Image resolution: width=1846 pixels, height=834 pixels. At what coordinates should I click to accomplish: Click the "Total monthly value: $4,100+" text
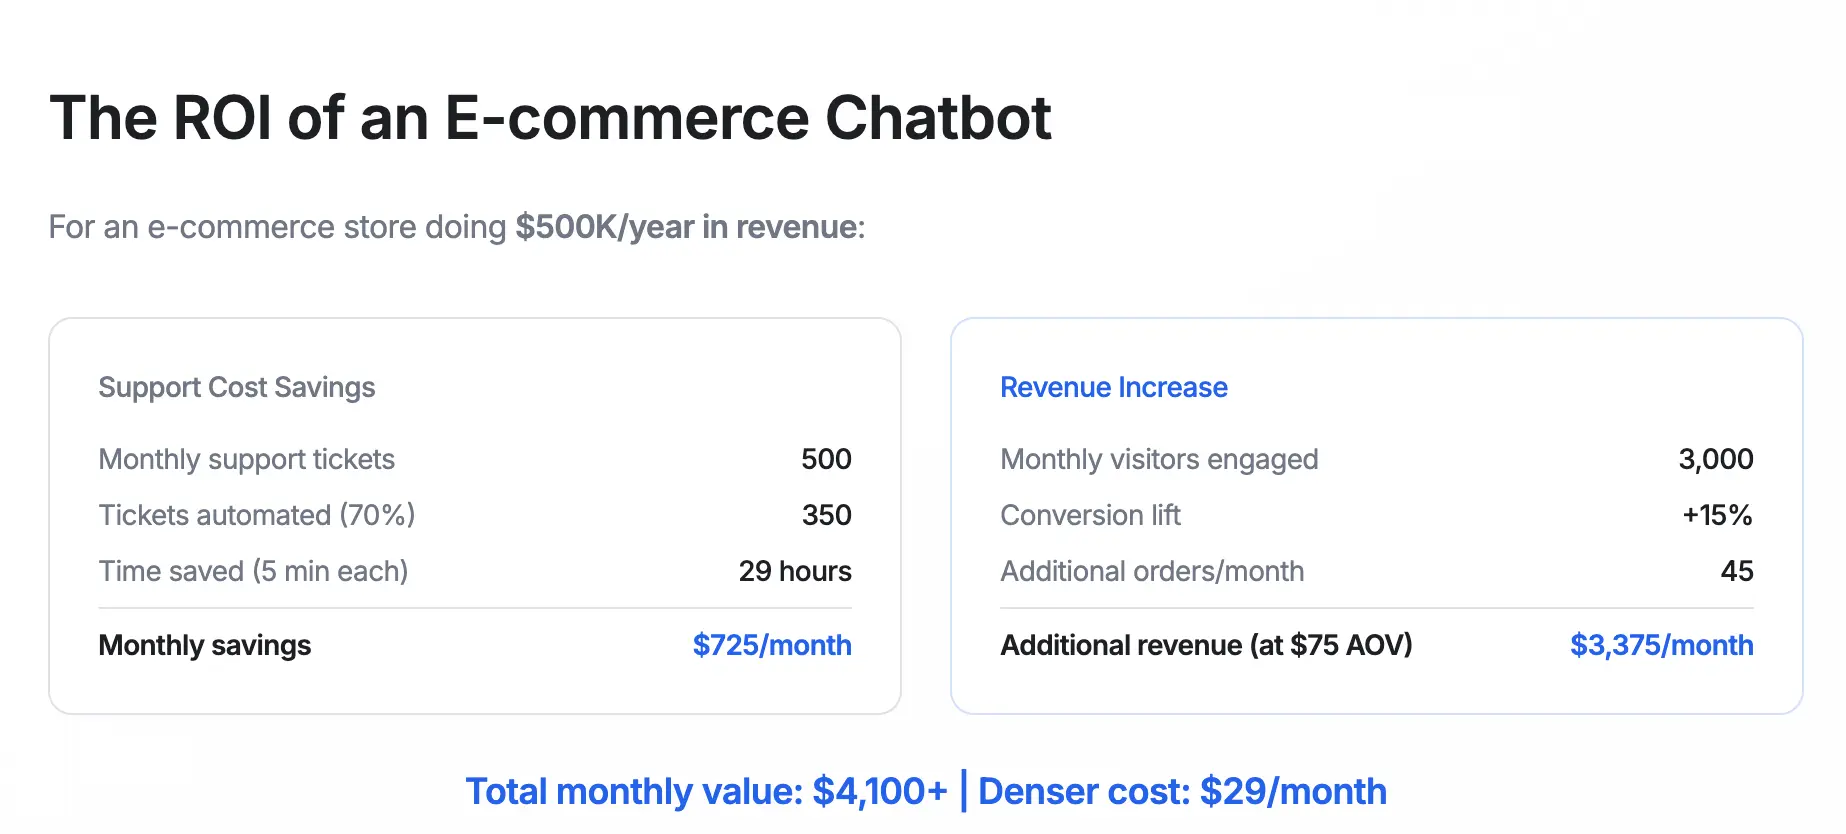pyautogui.click(x=706, y=791)
